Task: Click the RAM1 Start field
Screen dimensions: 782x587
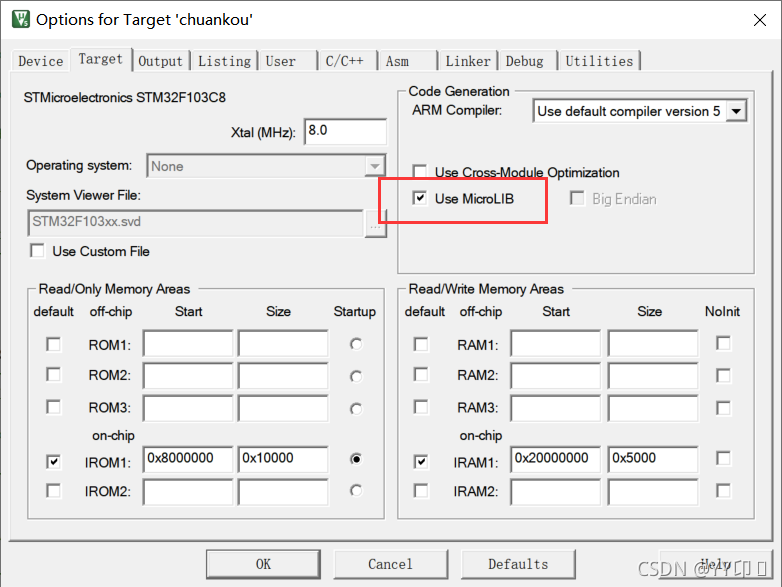Action: point(556,343)
